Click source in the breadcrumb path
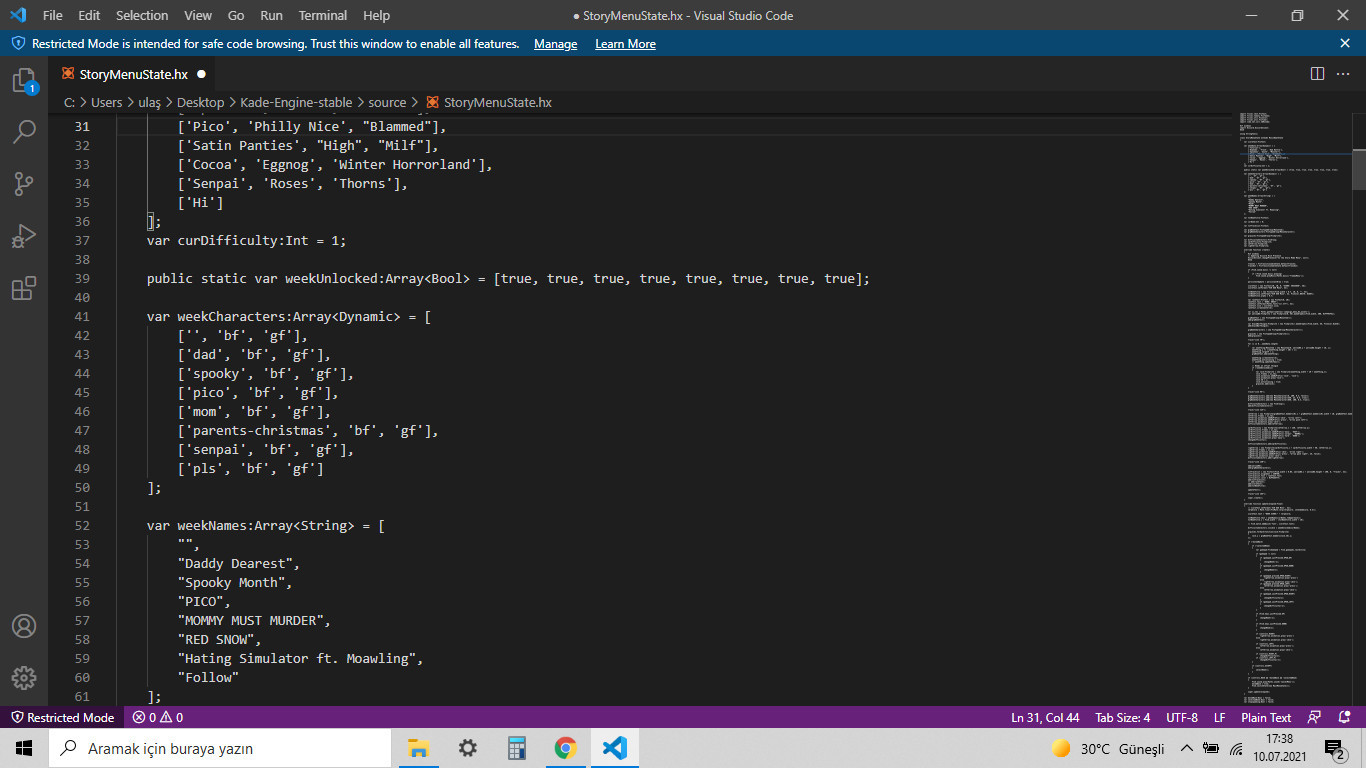 point(387,102)
